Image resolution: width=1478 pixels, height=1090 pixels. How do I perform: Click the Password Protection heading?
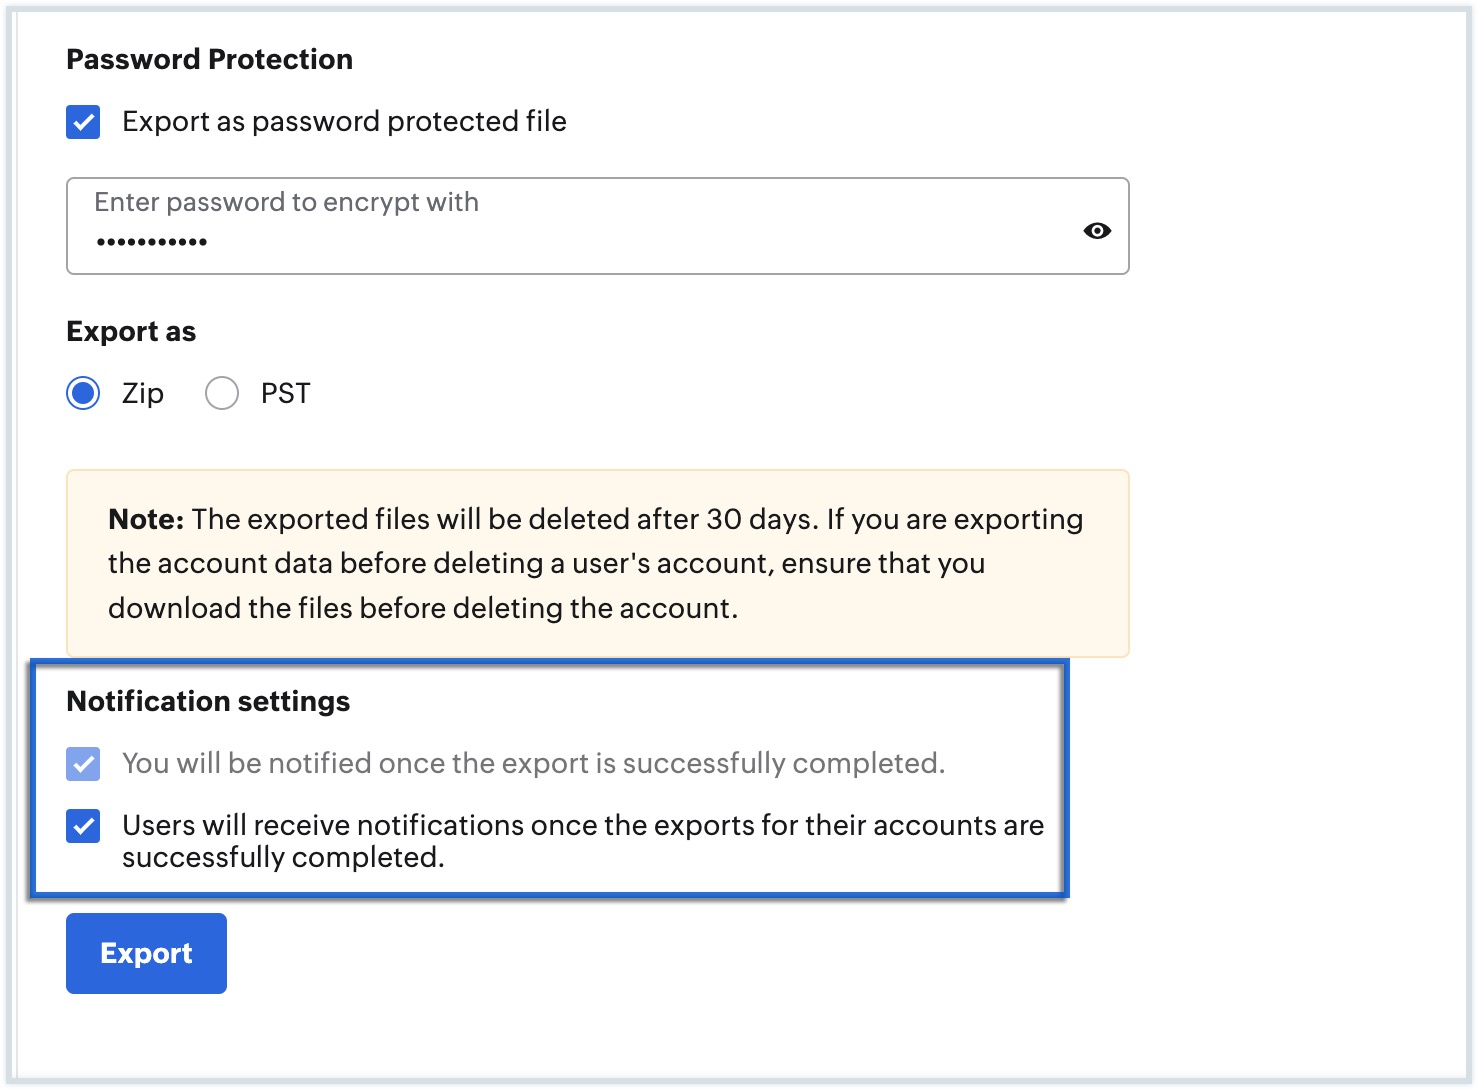pos(209,59)
